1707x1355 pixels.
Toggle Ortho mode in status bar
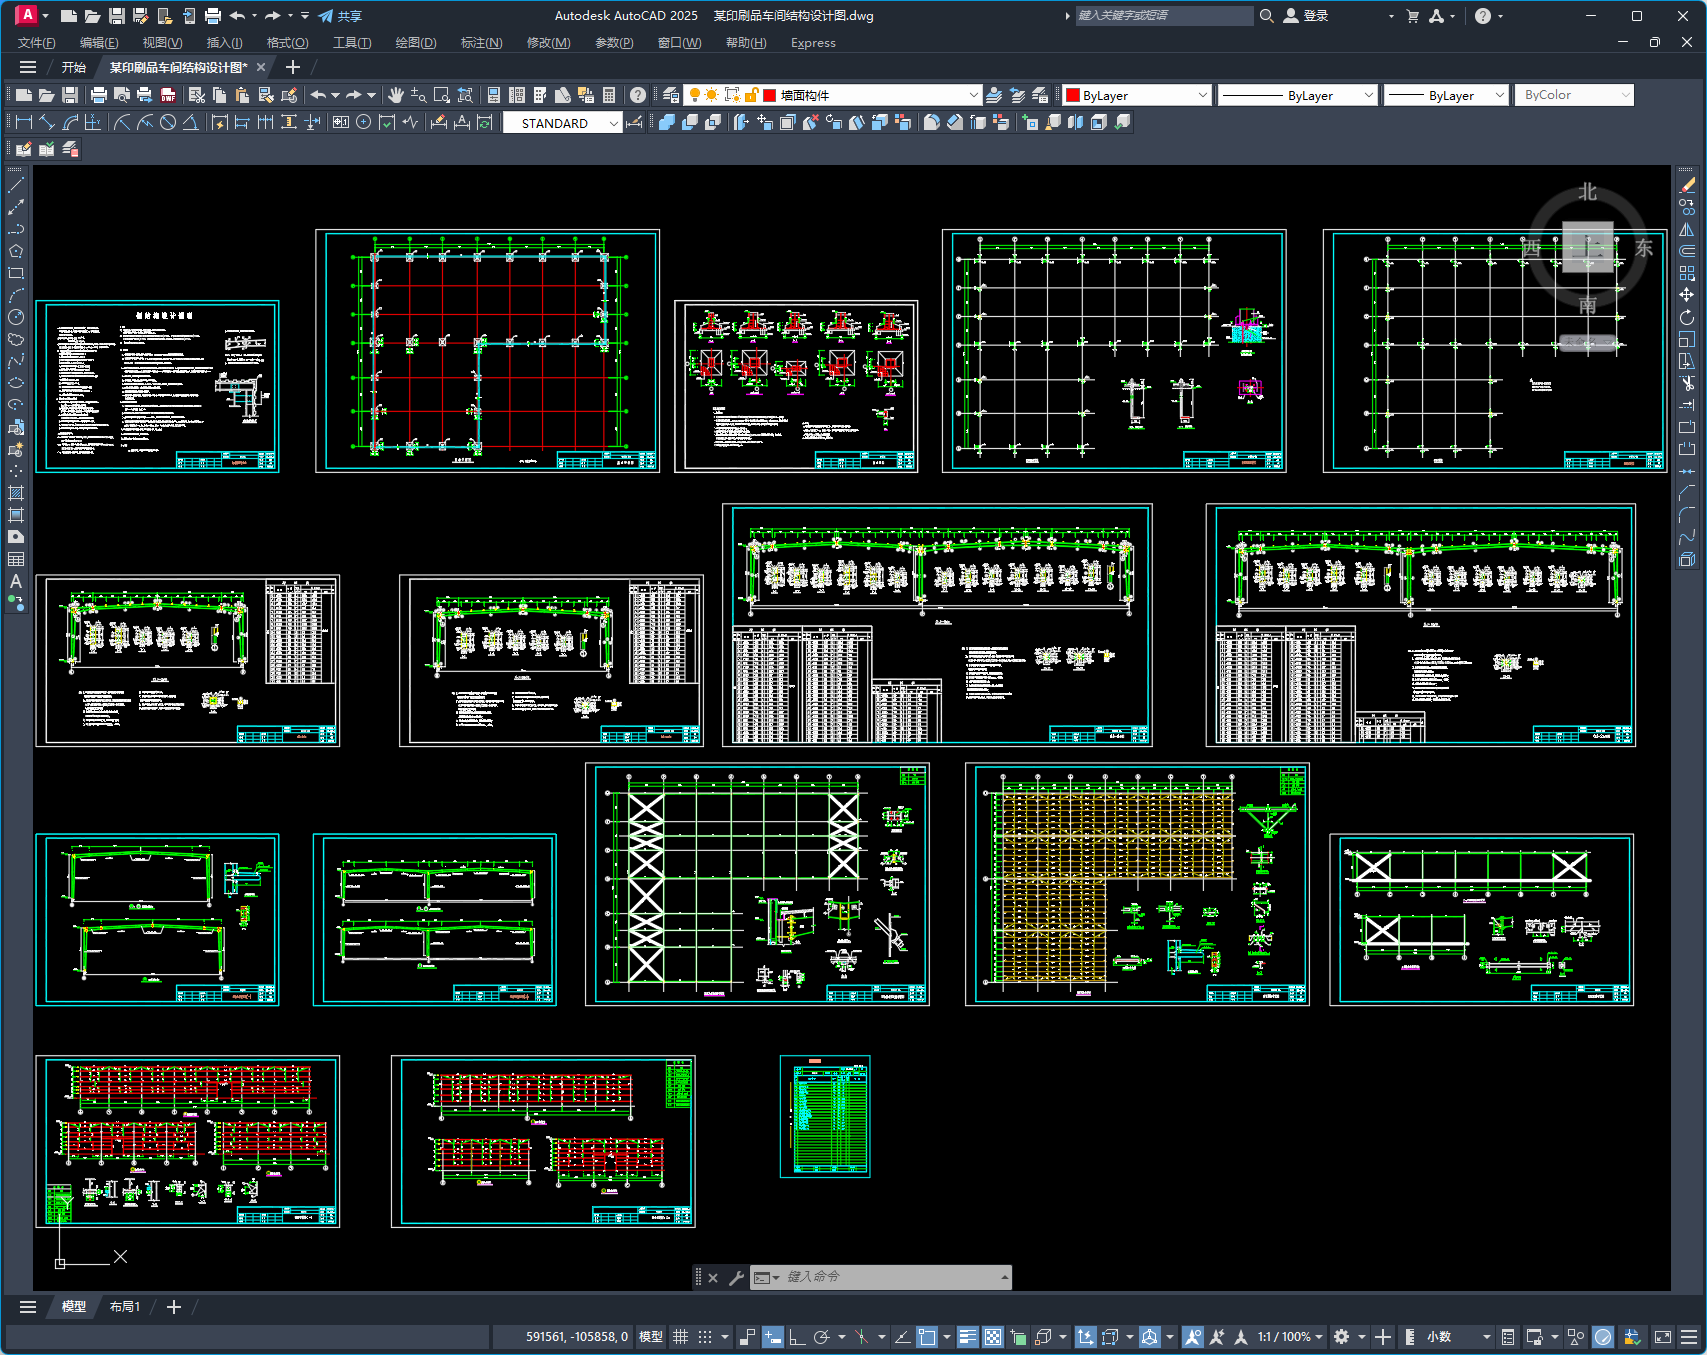[x=797, y=1337]
